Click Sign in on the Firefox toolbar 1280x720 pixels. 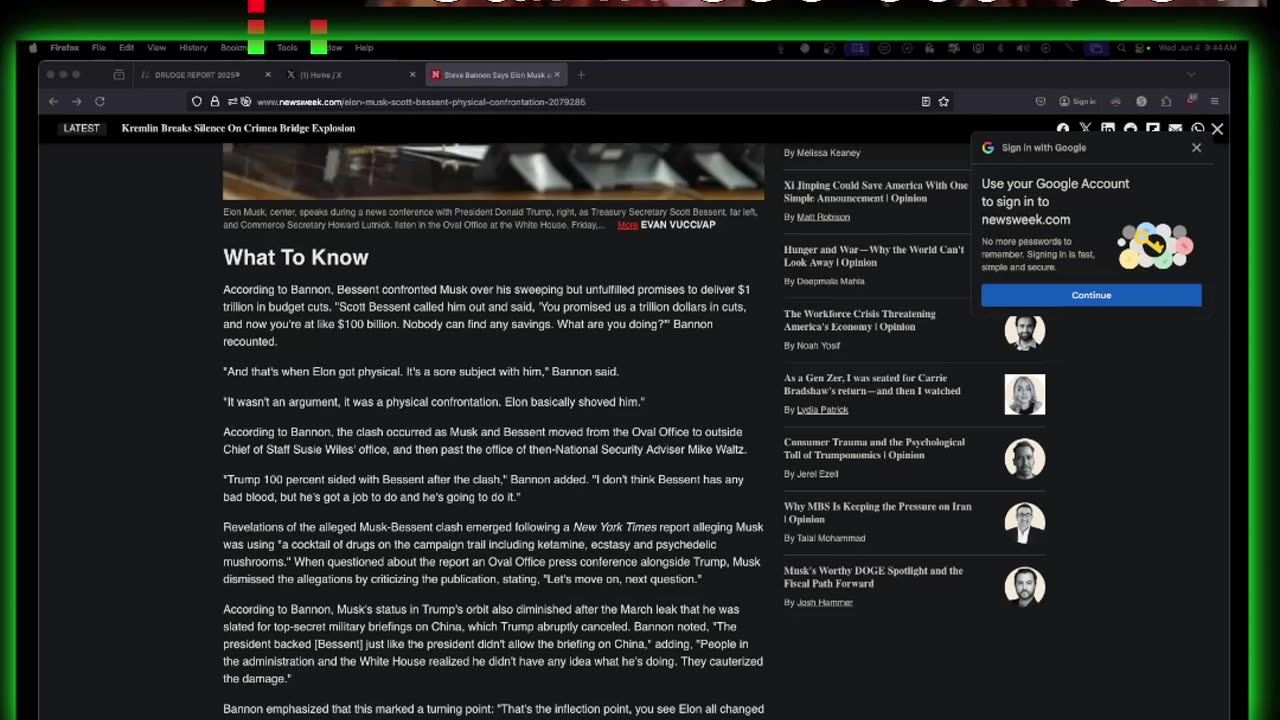pyautogui.click(x=1077, y=101)
